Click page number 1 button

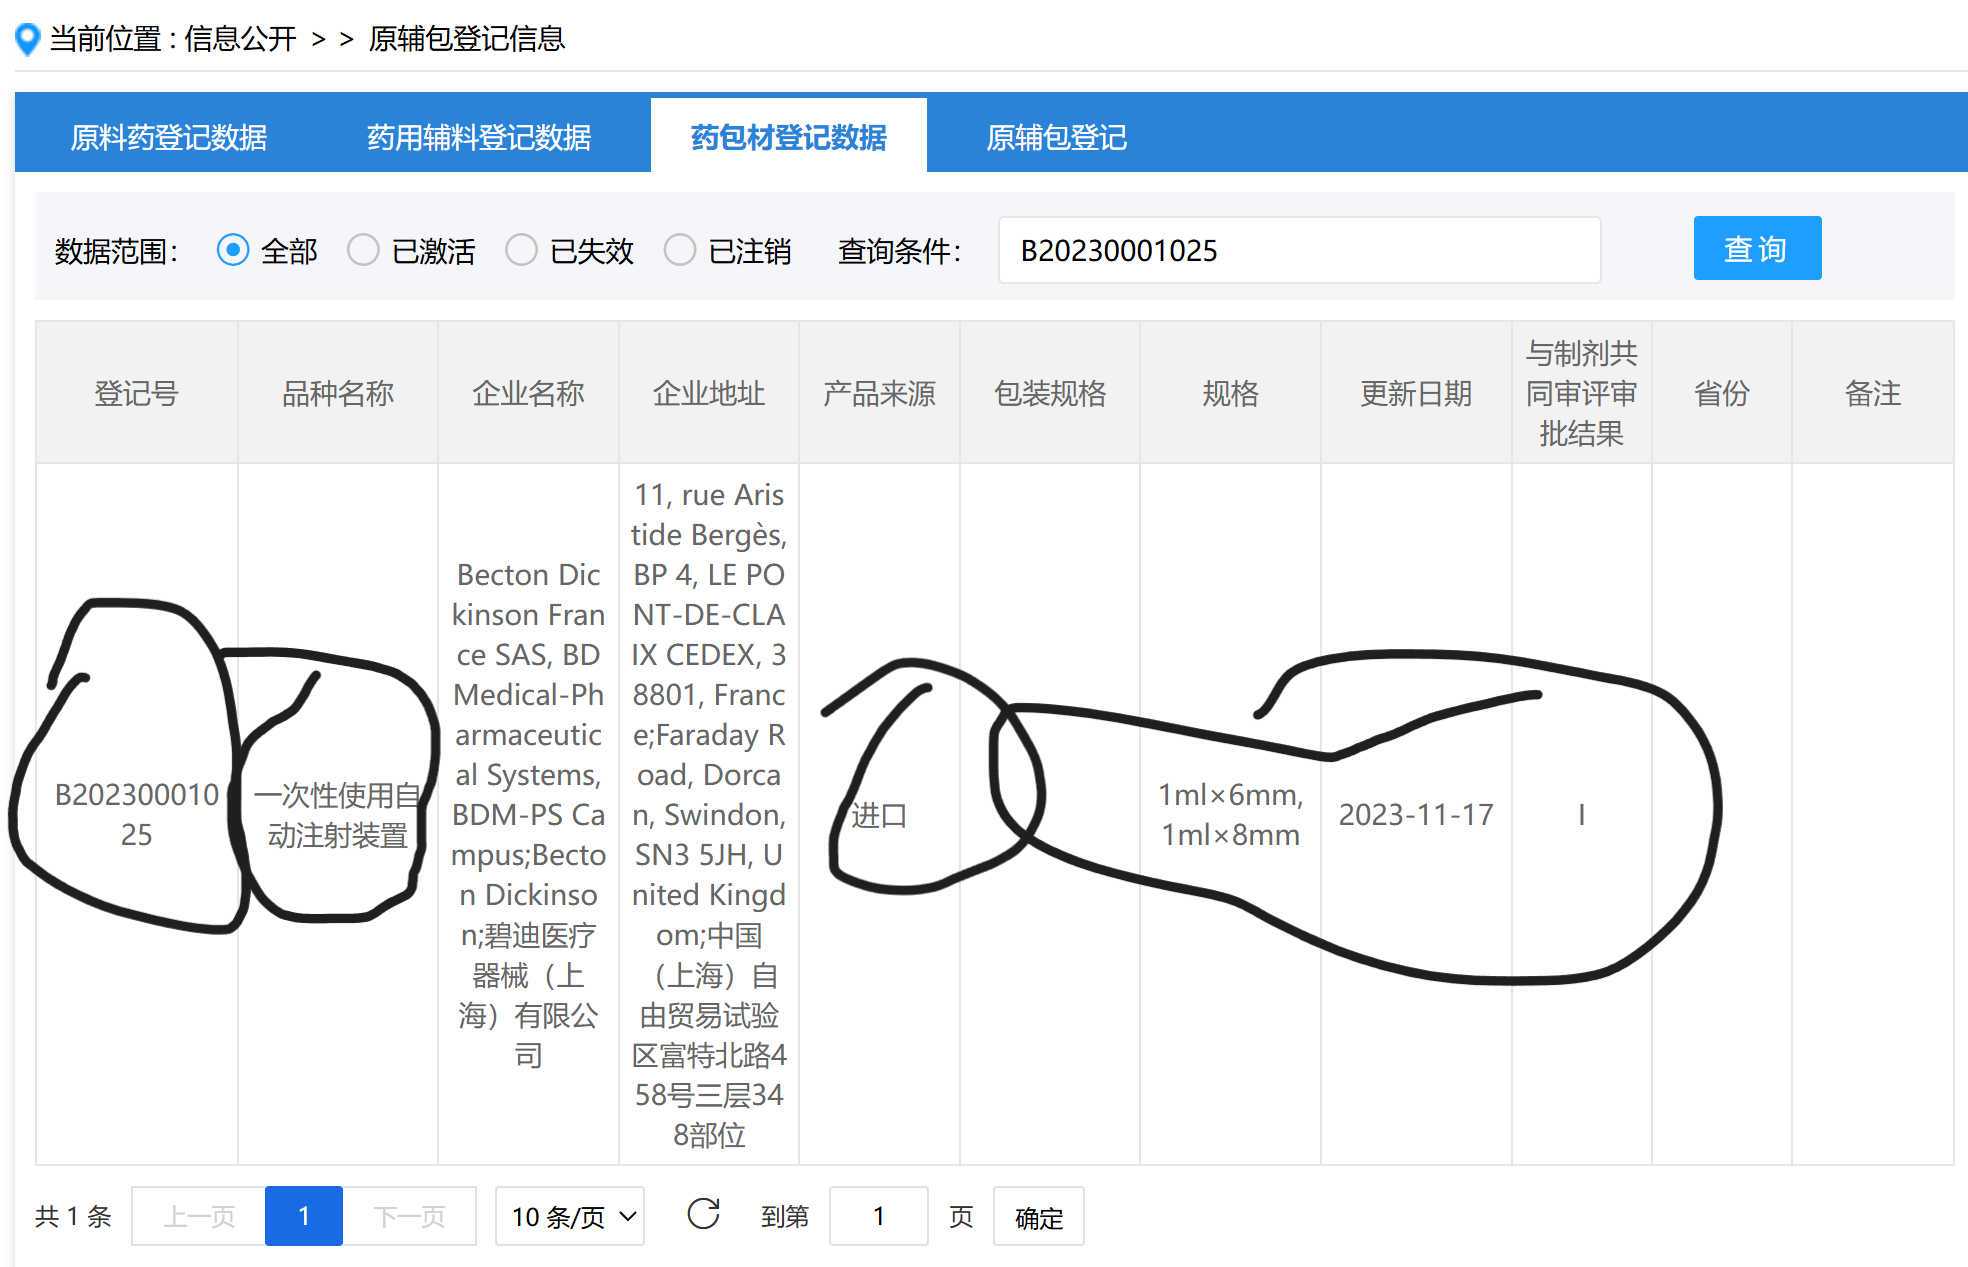click(304, 1216)
